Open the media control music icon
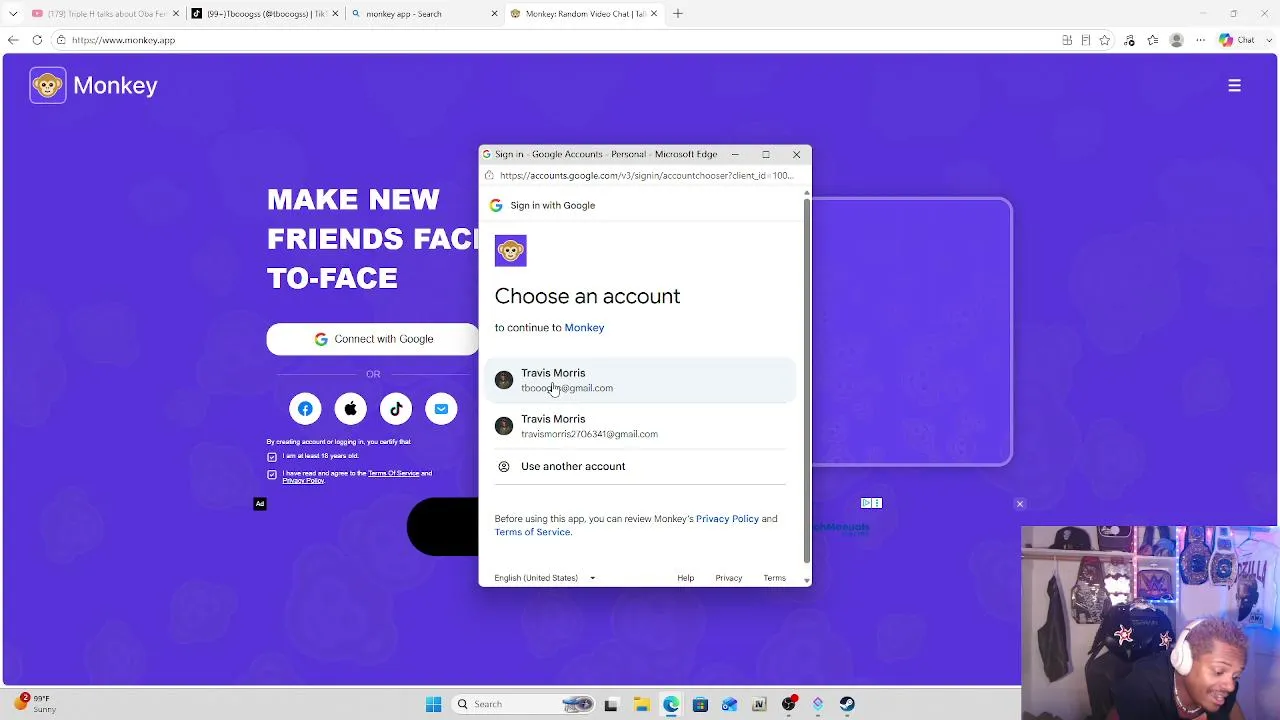 point(1130,40)
